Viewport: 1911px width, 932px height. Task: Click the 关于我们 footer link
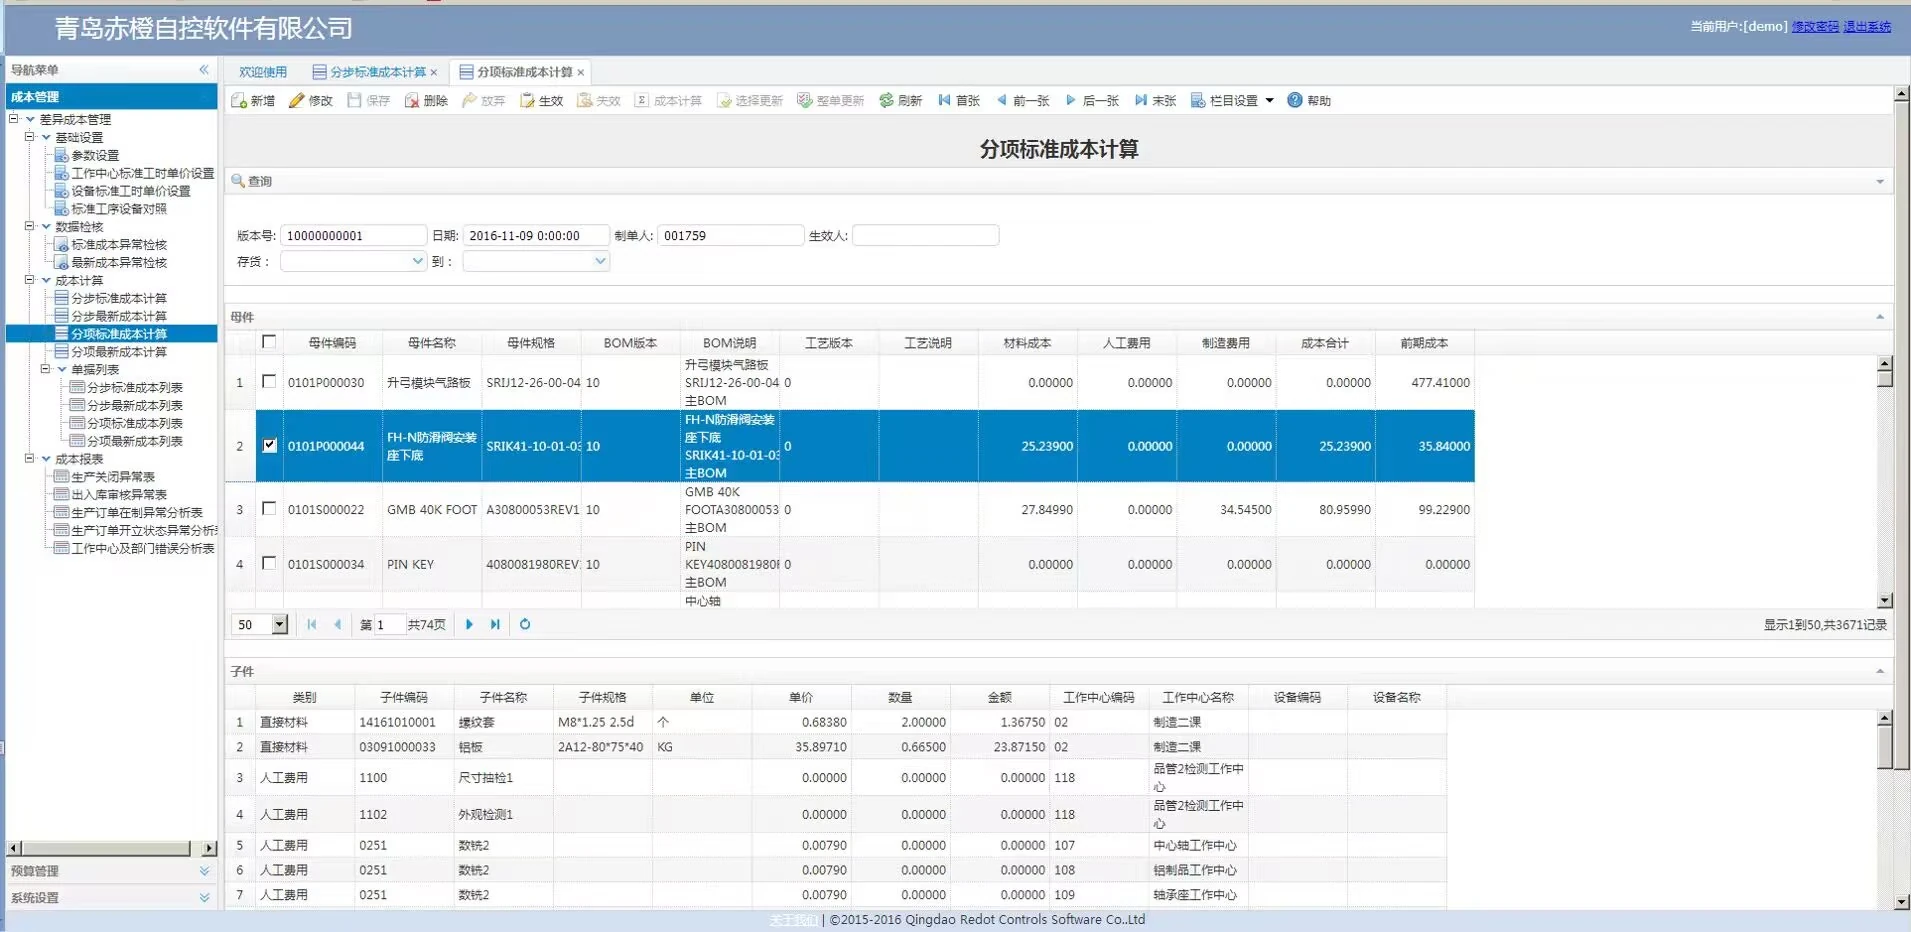(793, 920)
